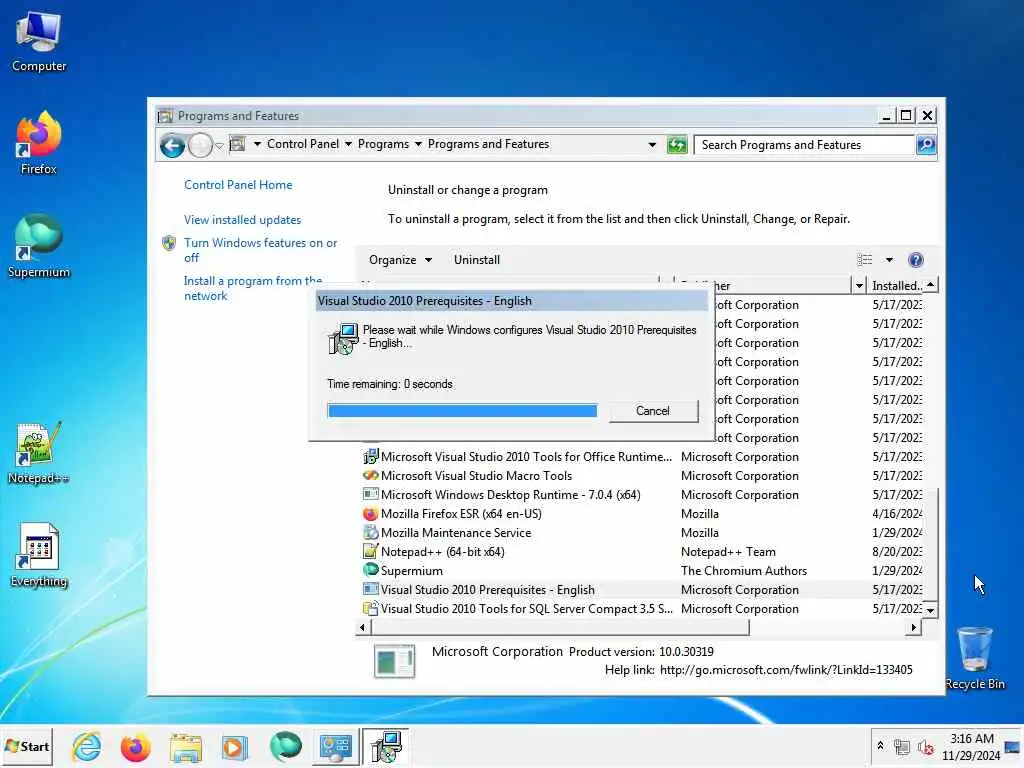1024x768 pixels.
Task: Launch Windows Media Player from the taskbar
Action: pos(234,746)
